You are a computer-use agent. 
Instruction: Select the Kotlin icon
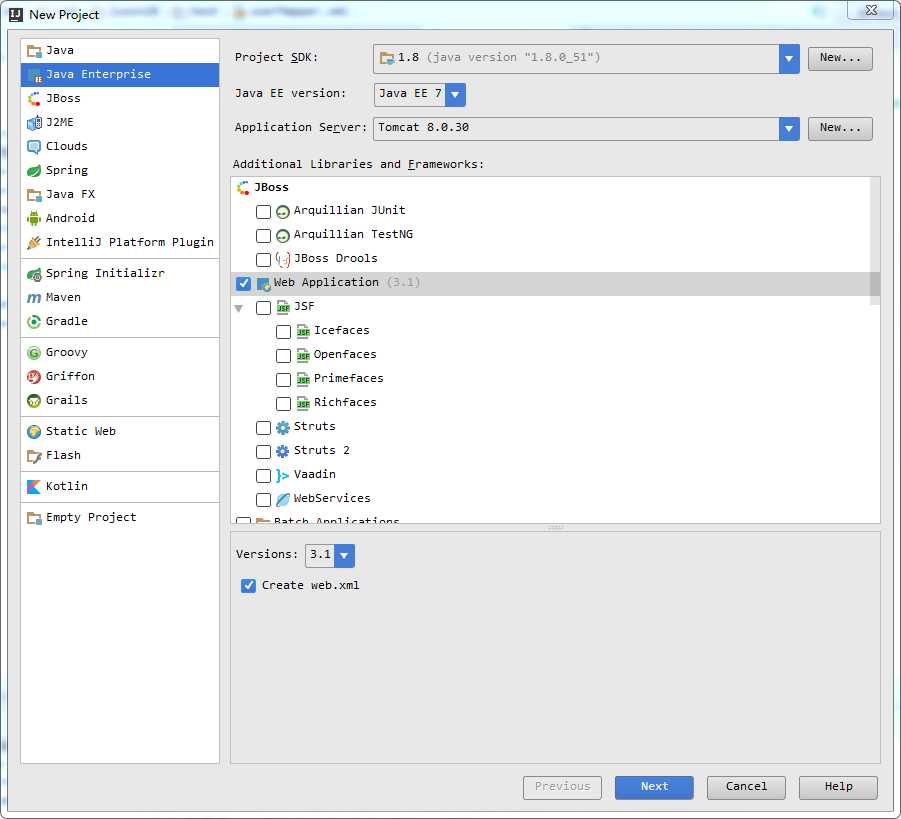point(34,487)
